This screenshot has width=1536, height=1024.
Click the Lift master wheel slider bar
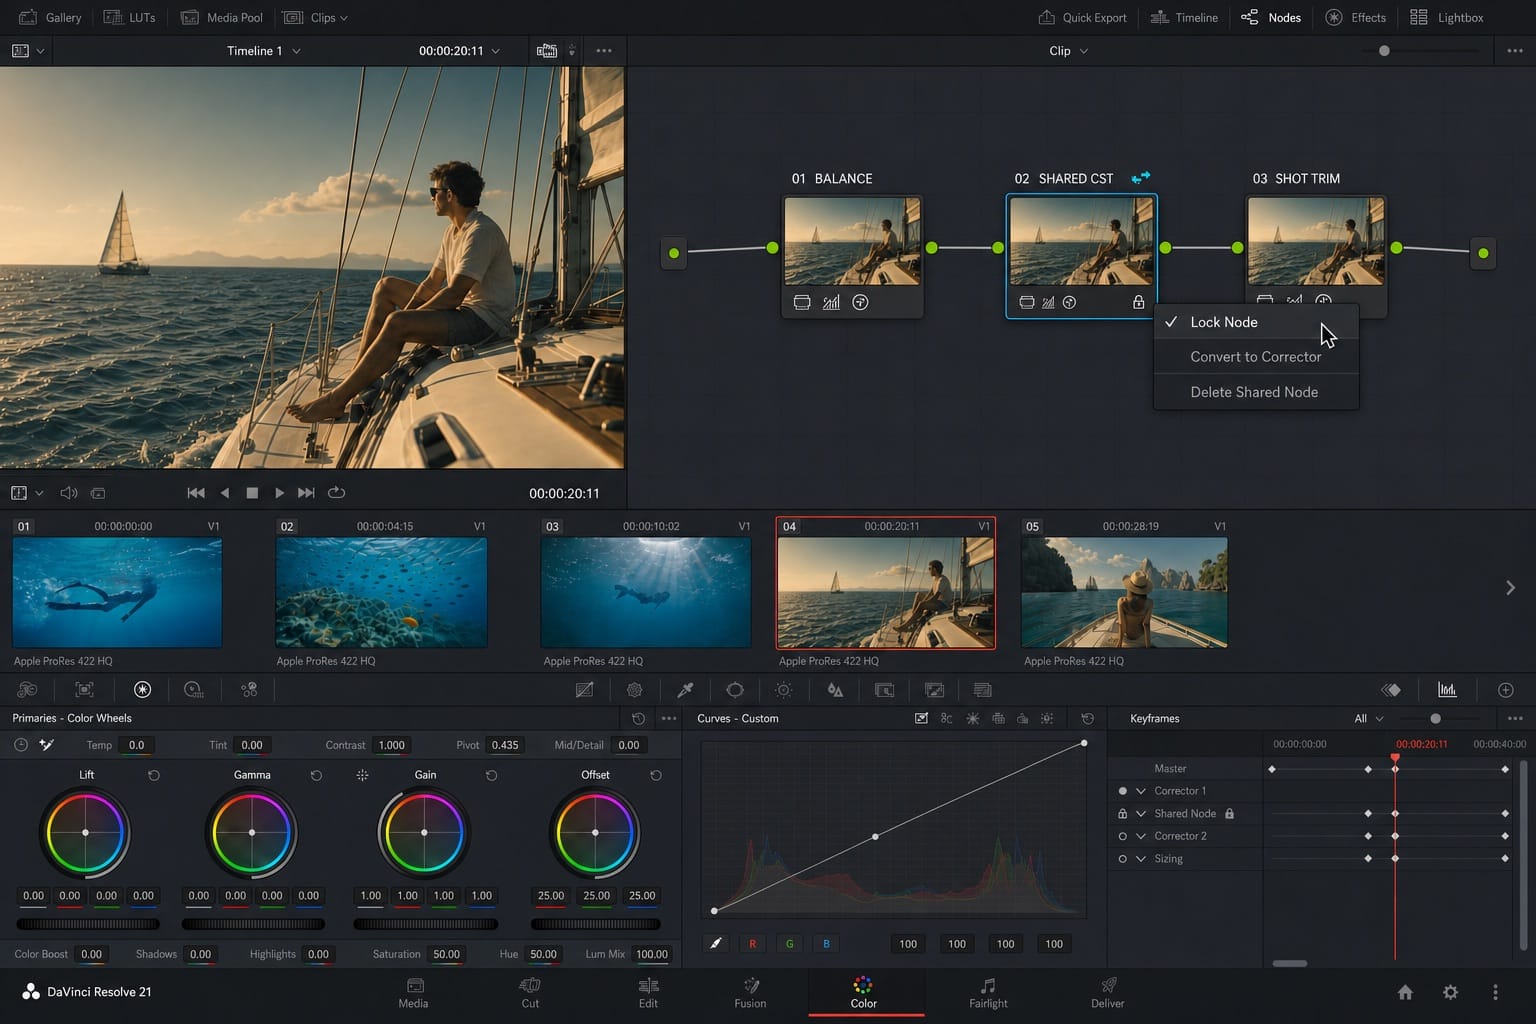tap(88, 924)
